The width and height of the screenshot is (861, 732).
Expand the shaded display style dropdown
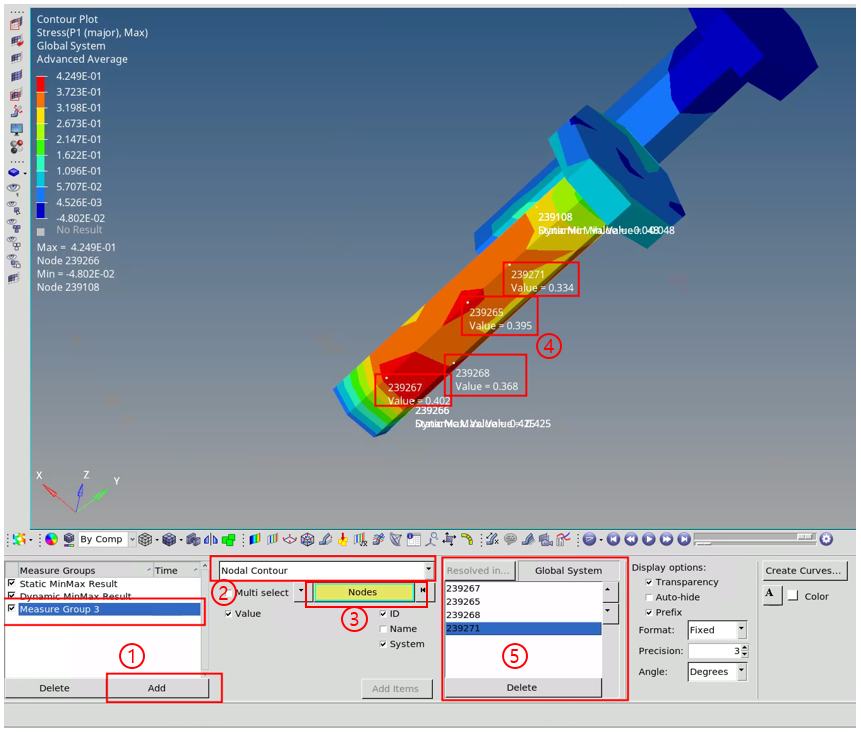pos(181,540)
